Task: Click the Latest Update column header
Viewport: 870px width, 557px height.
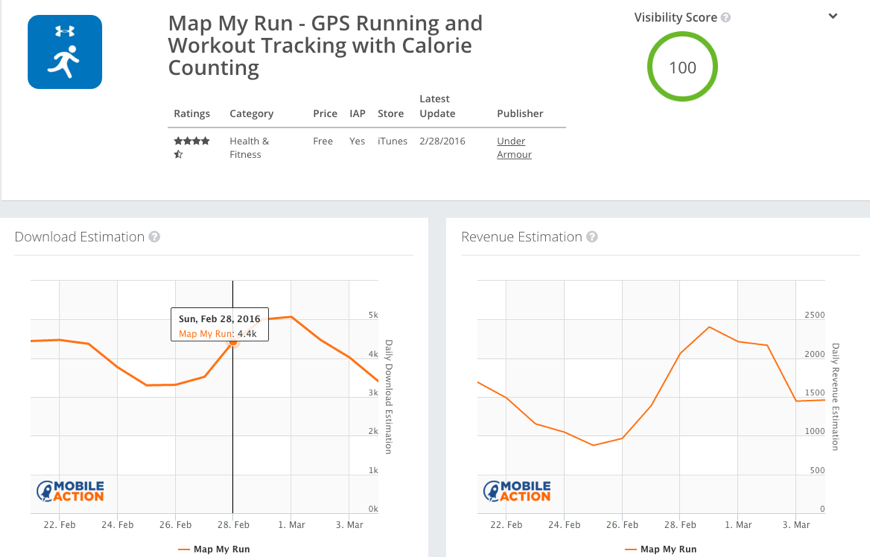Action: coord(437,106)
